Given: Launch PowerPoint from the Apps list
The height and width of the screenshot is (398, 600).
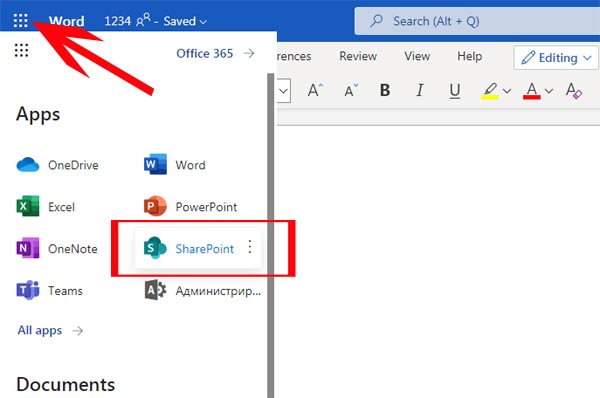Looking at the screenshot, I should click(190, 207).
